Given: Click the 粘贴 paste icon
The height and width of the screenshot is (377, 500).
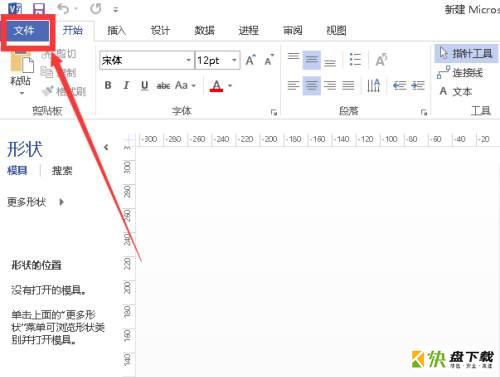Looking at the screenshot, I should [21, 61].
